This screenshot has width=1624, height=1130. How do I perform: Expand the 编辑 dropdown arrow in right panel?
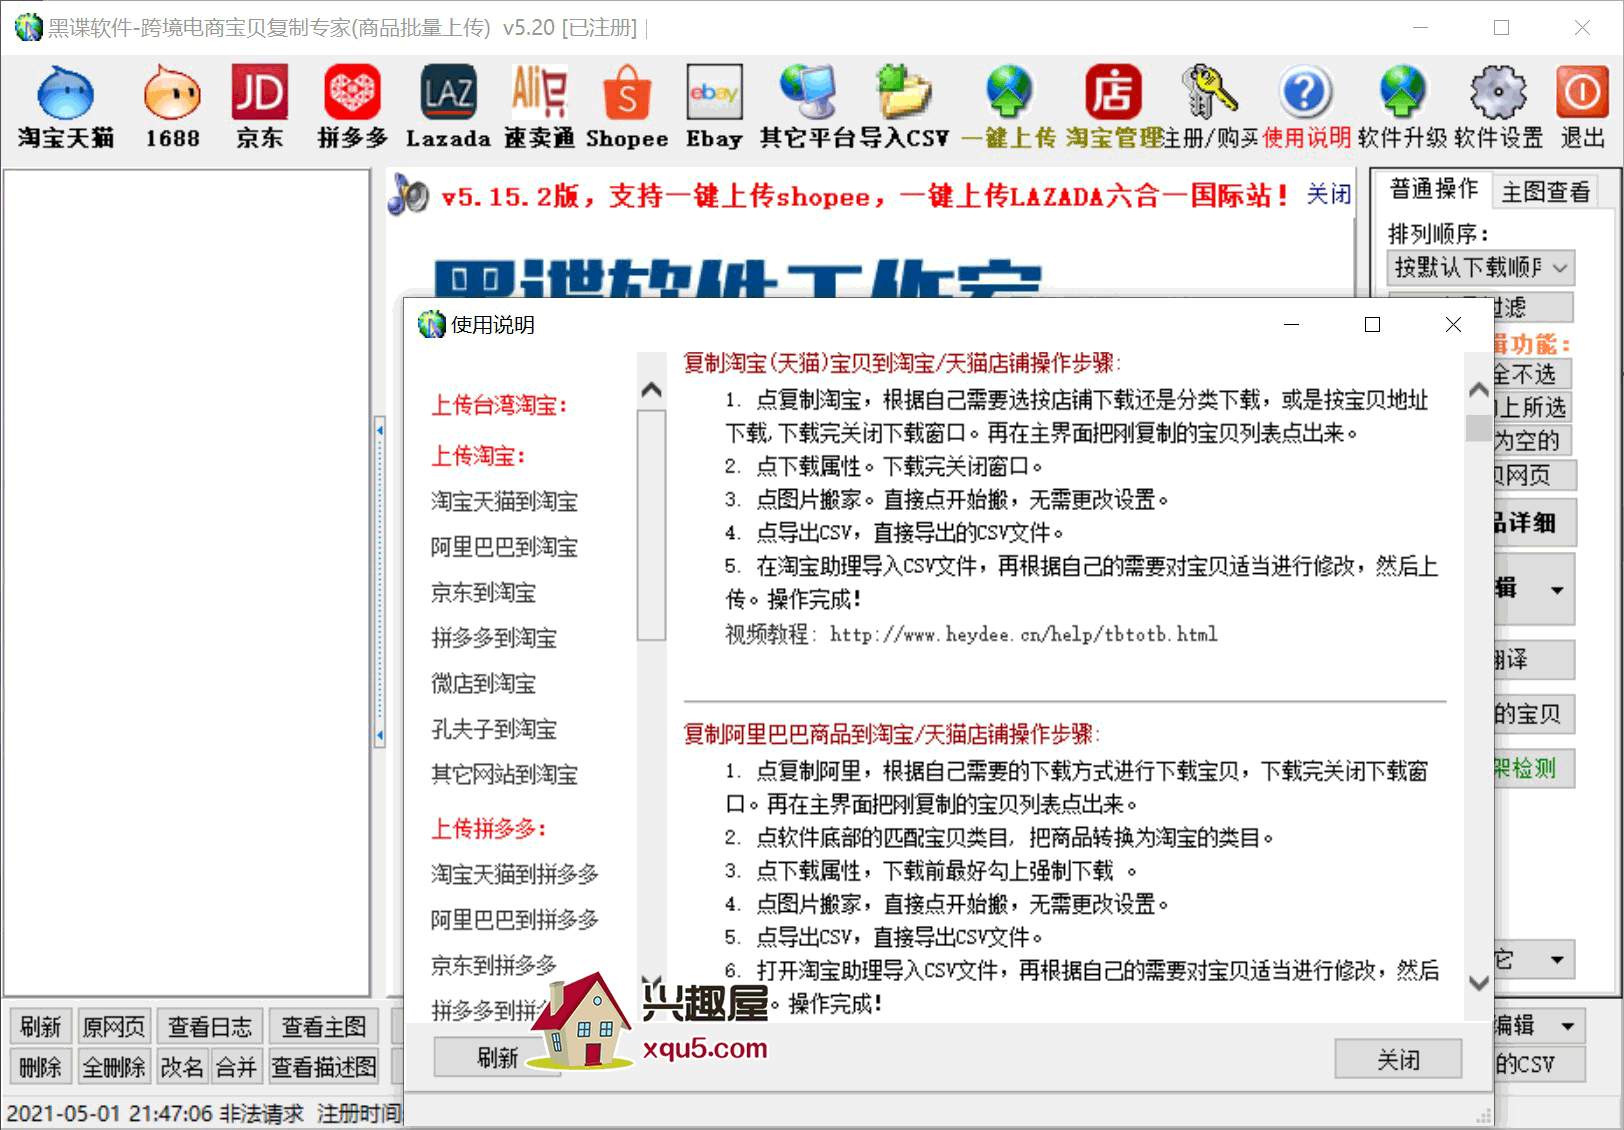(x=1558, y=590)
